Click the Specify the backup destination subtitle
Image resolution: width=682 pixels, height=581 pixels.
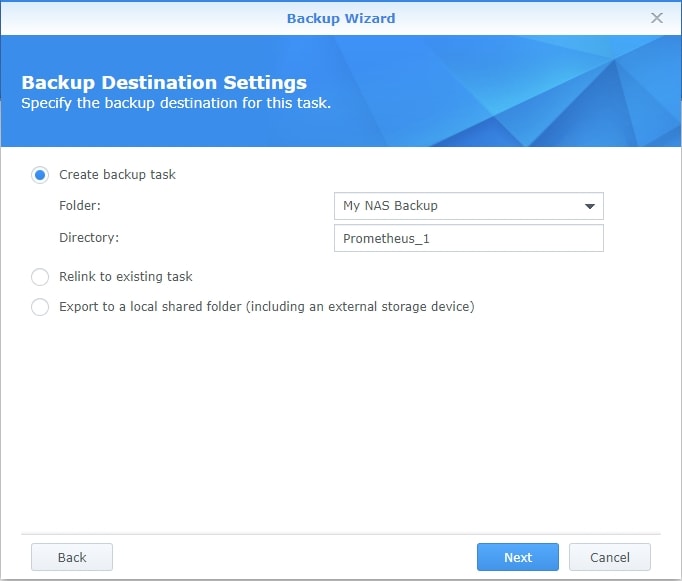176,103
